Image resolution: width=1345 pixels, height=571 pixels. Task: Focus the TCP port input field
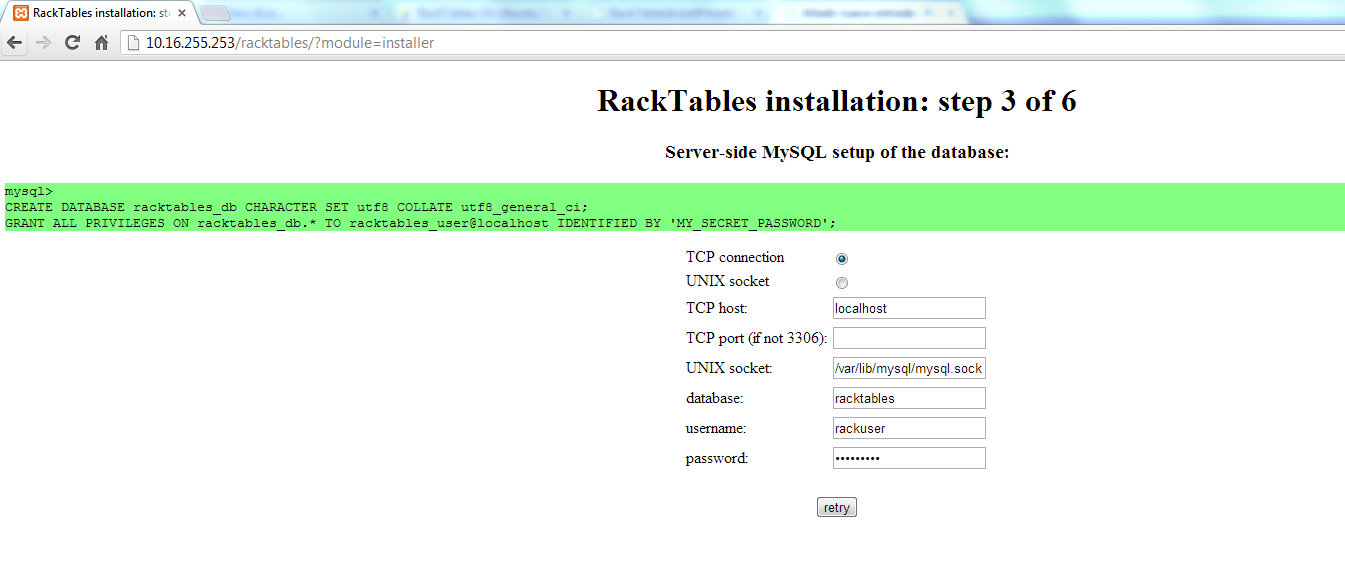(908, 338)
